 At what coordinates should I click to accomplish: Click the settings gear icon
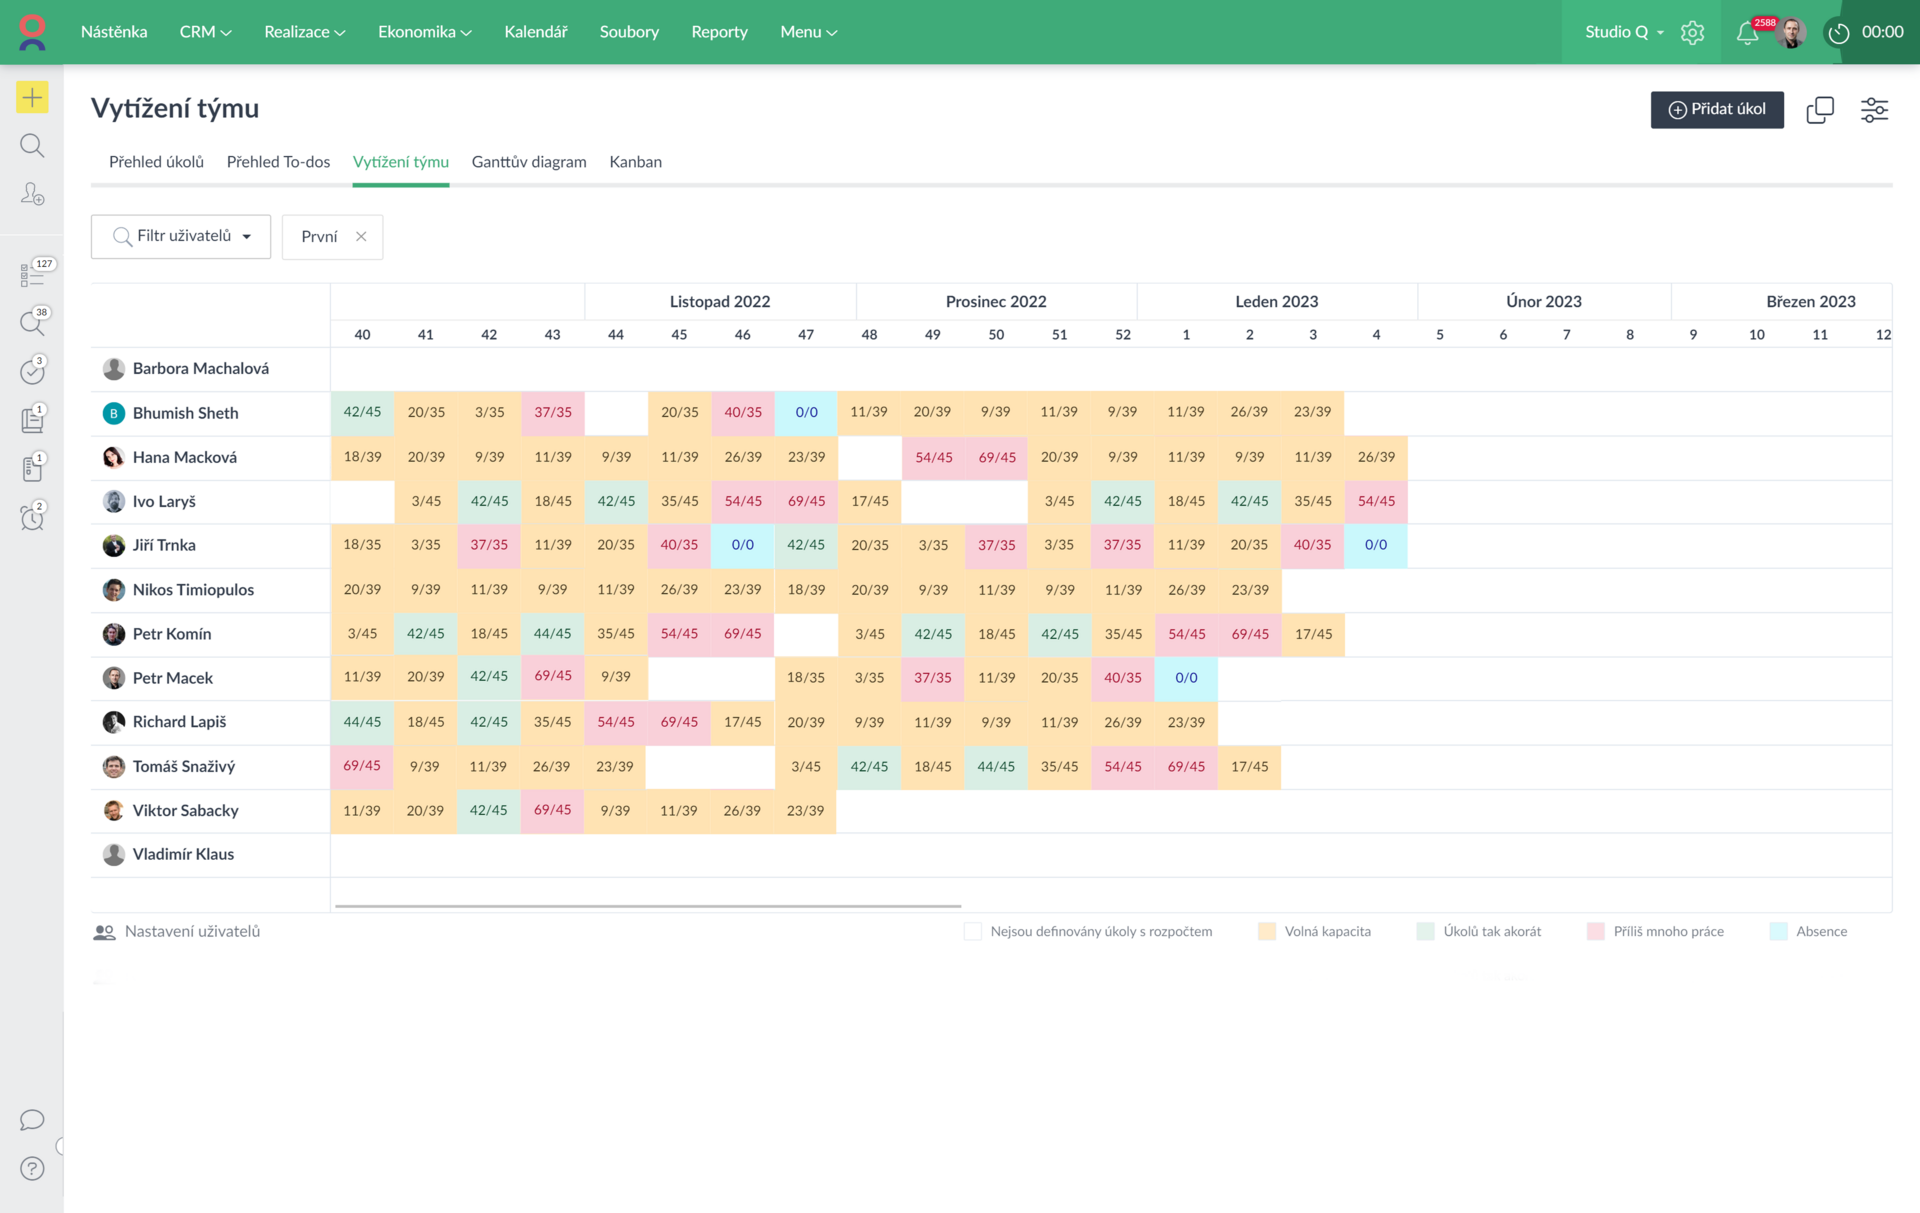coord(1692,33)
